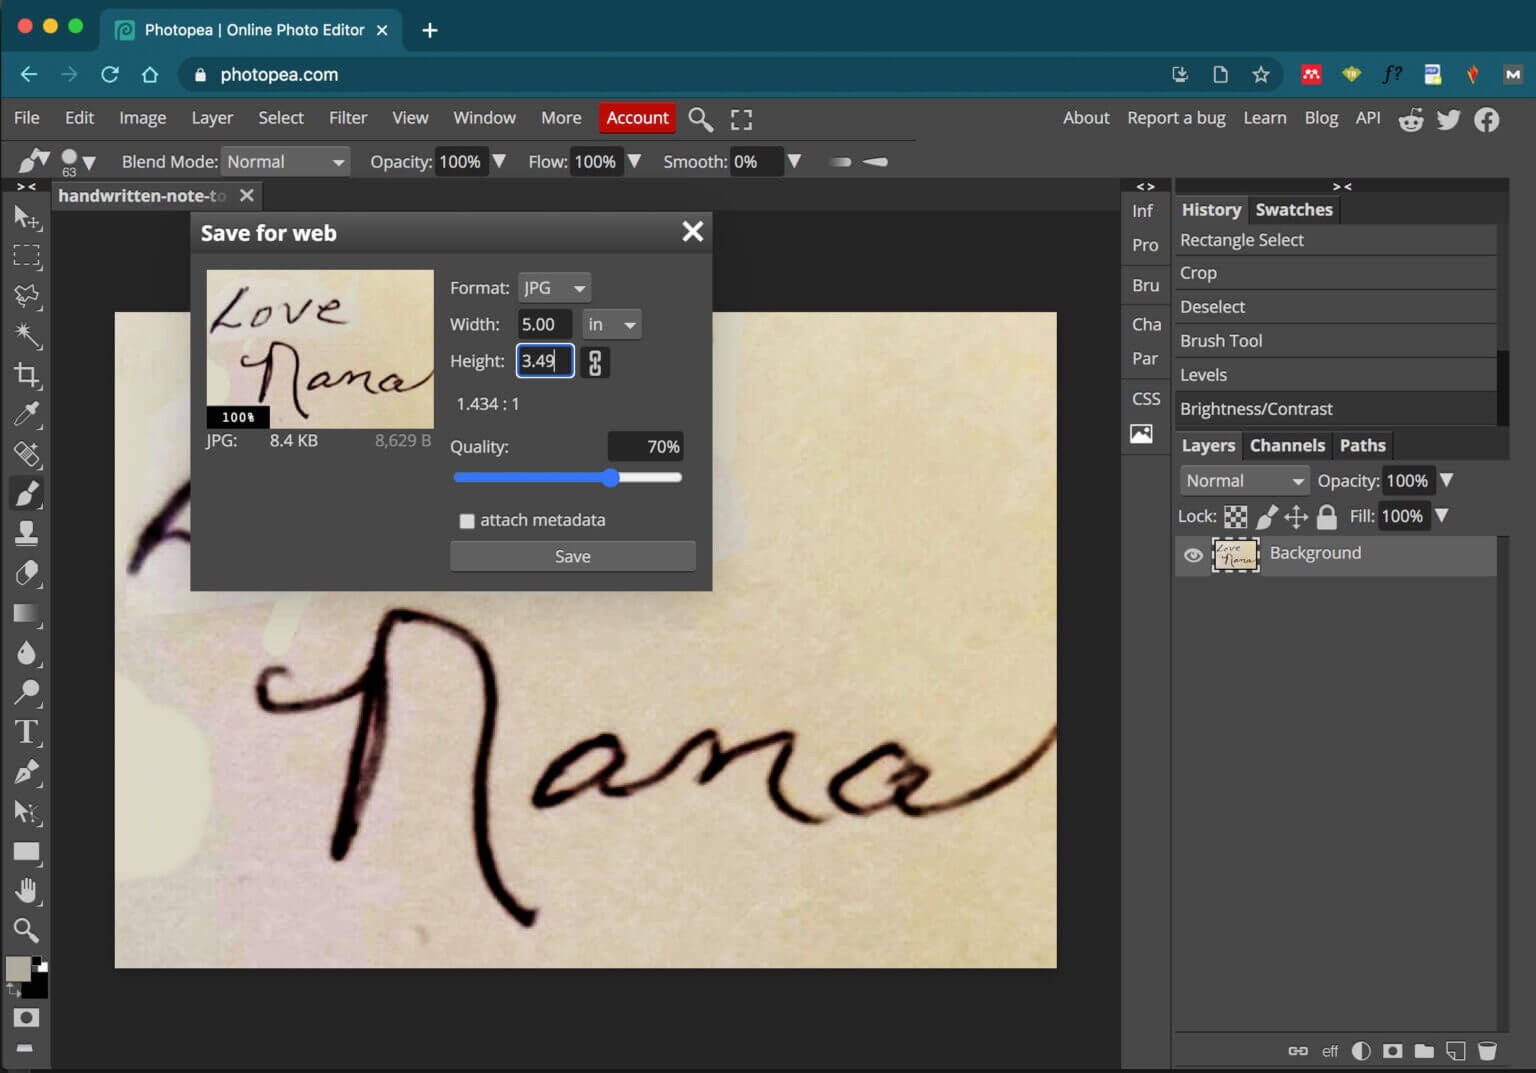Adjust the Quality slider
Image resolution: width=1536 pixels, height=1073 pixels.
tap(611, 478)
